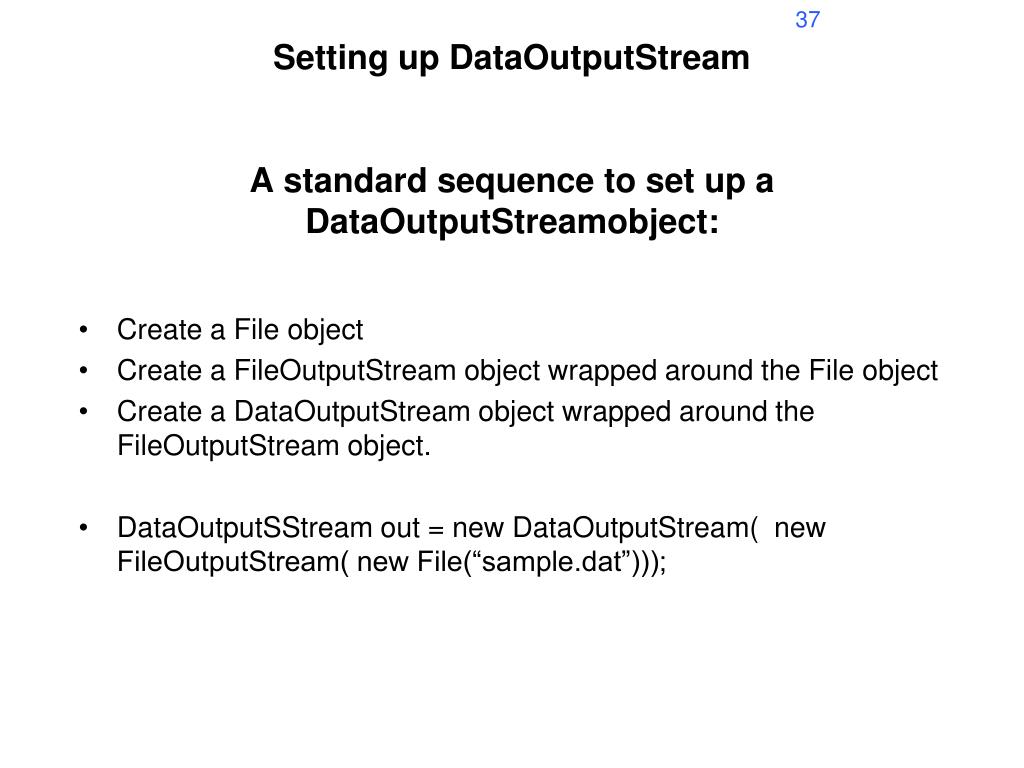Image resolution: width=1024 pixels, height=768 pixels.
Task: Click the bullet dot before the FileOutputStream line
Action: 83,370
